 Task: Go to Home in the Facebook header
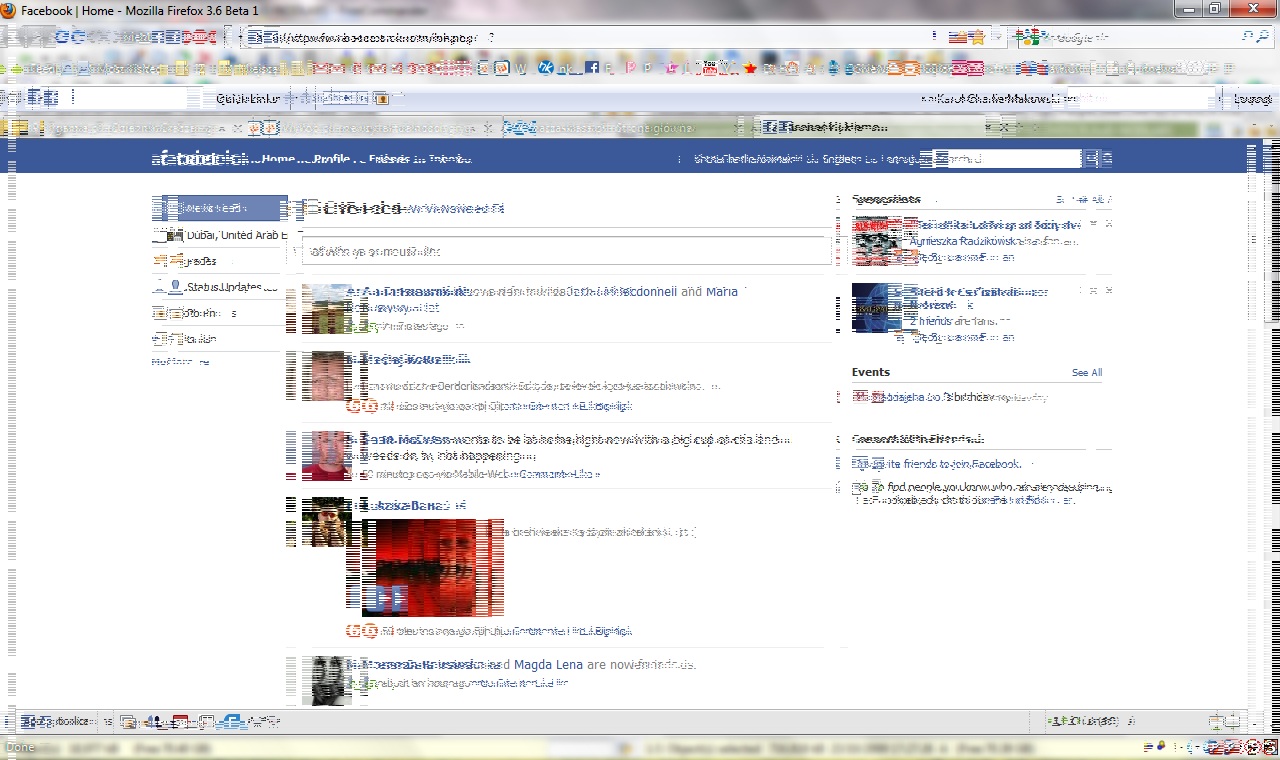pyautogui.click(x=278, y=159)
